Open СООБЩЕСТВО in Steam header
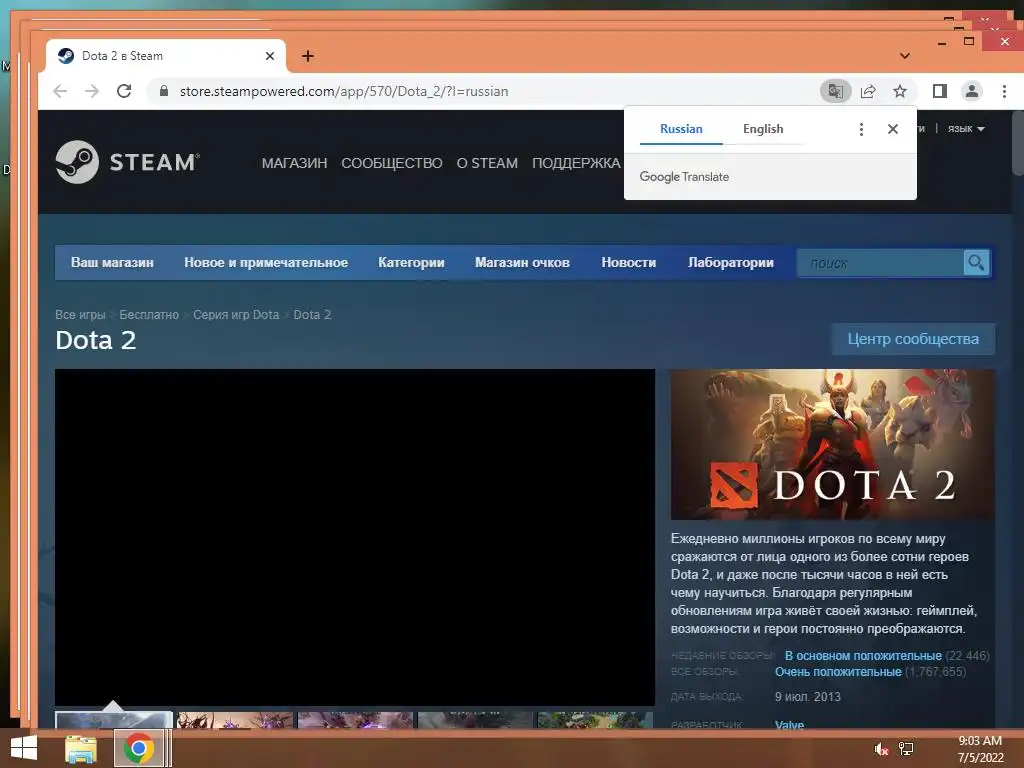Viewport: 1024px width, 768px height. coord(391,163)
